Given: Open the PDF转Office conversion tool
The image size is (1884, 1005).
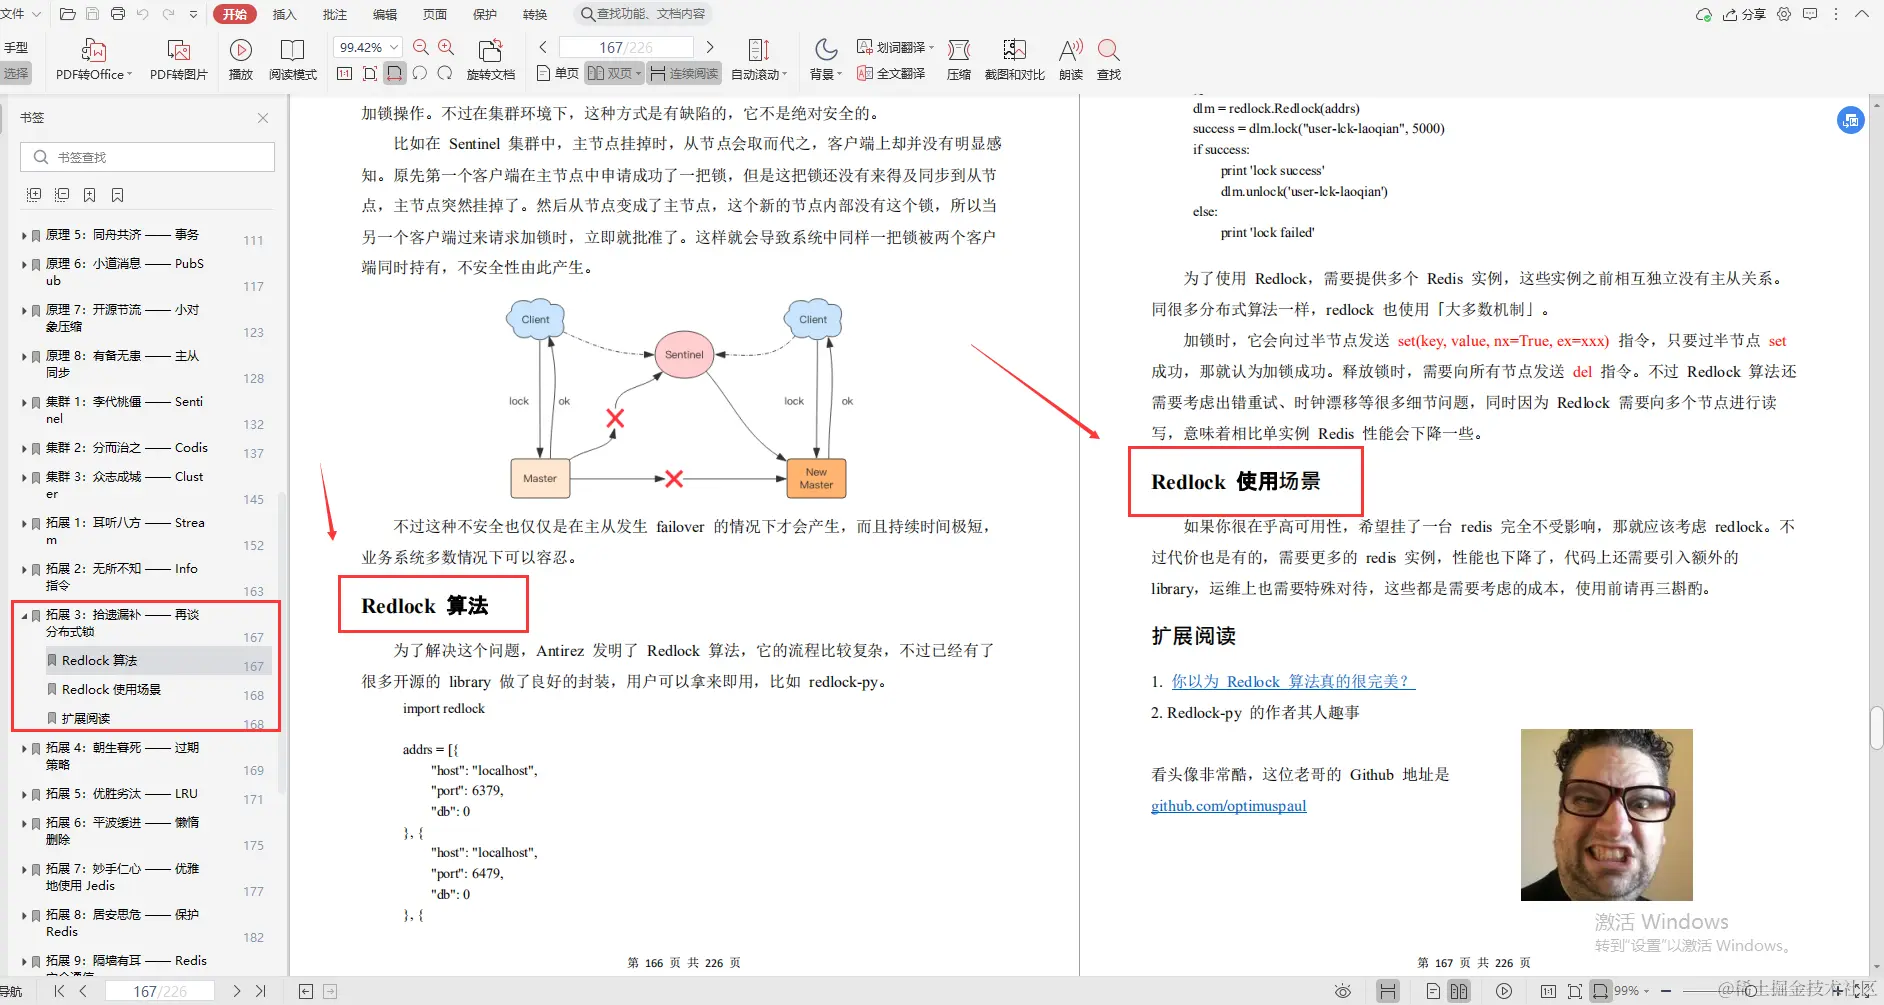Looking at the screenshot, I should (92, 58).
